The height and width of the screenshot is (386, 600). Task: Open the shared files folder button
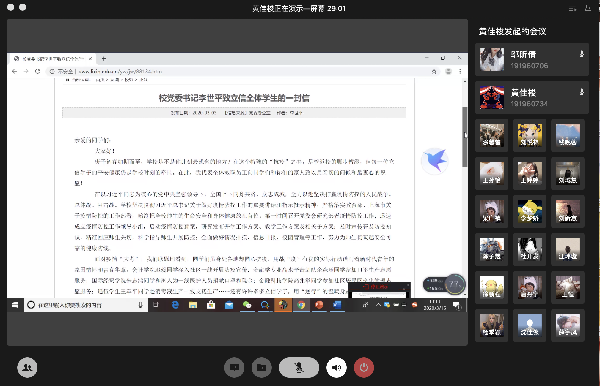click(262, 367)
